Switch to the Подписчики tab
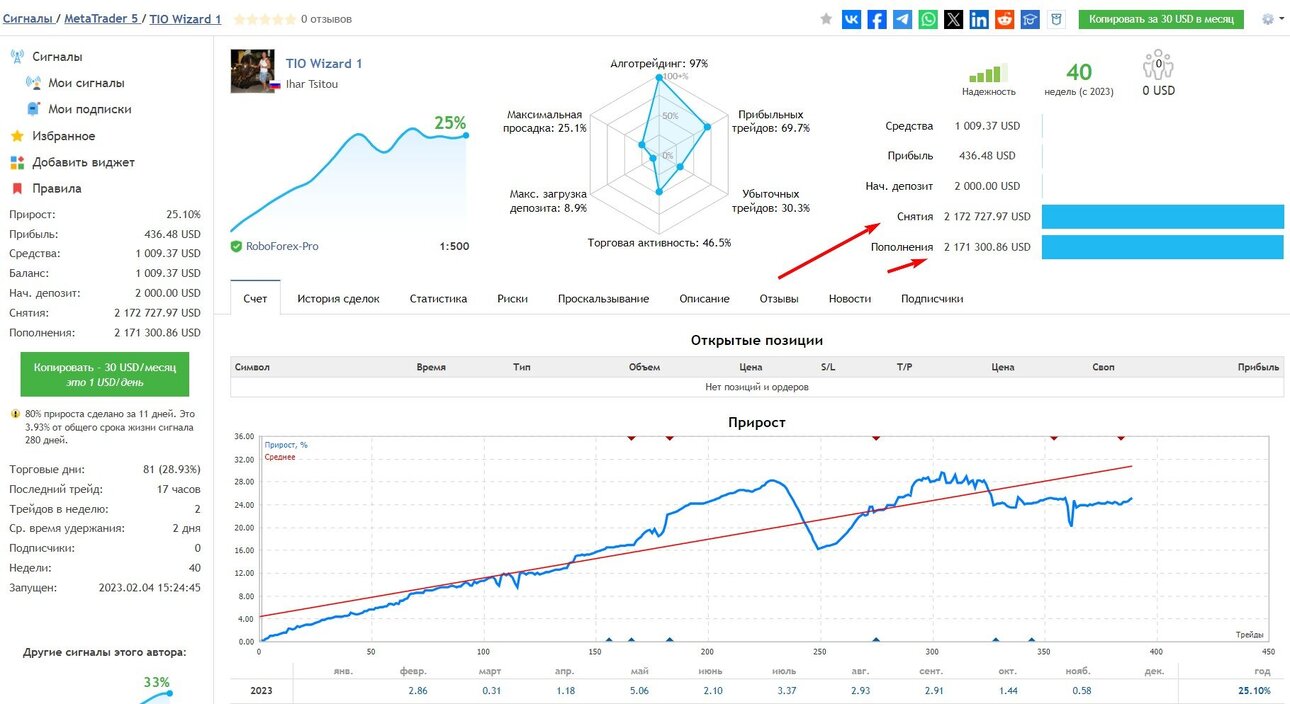The image size is (1290, 704). tap(932, 298)
